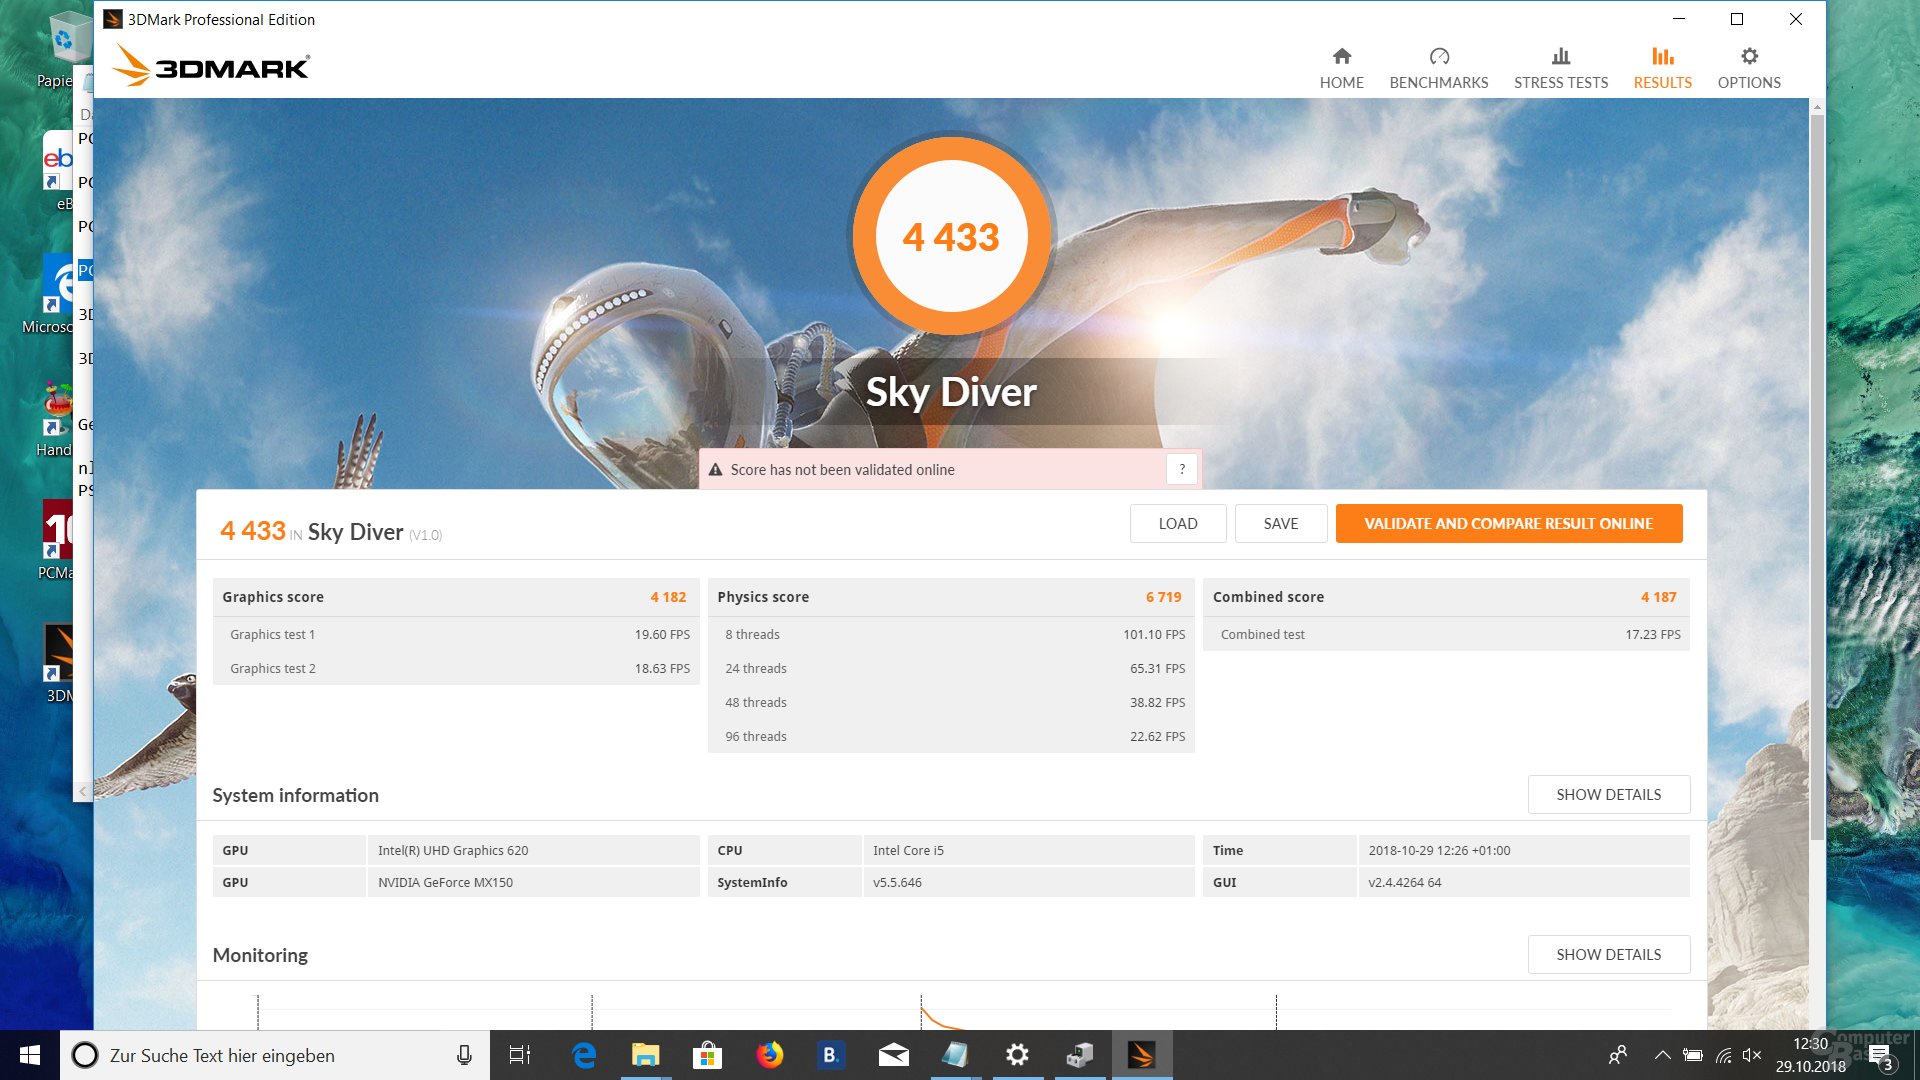Click Physics score value 6 719

point(1163,597)
